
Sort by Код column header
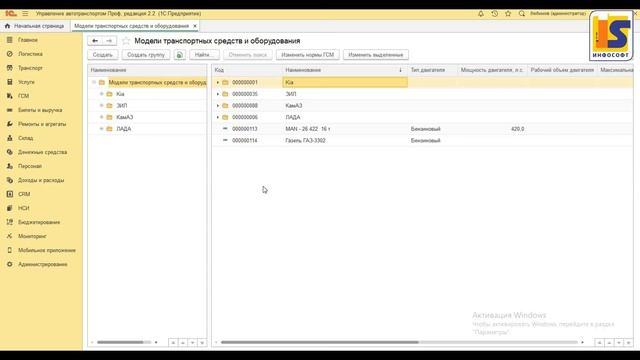click(x=247, y=70)
